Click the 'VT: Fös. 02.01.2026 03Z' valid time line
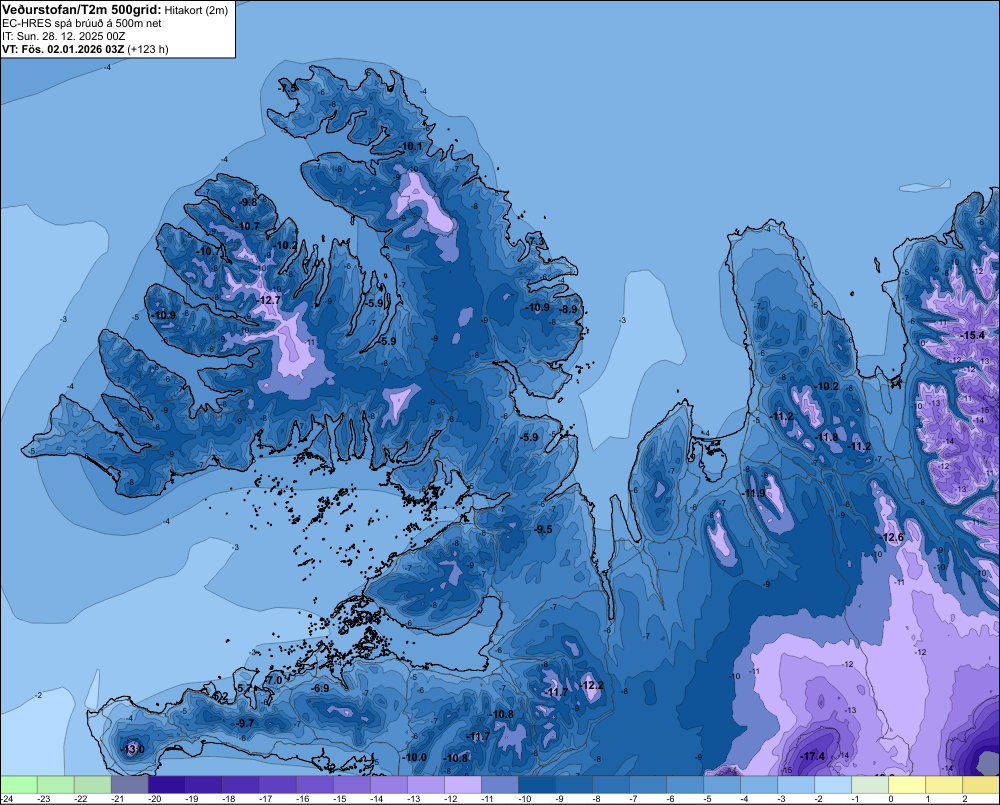Screen dimensions: 1000x805 (62, 49)
